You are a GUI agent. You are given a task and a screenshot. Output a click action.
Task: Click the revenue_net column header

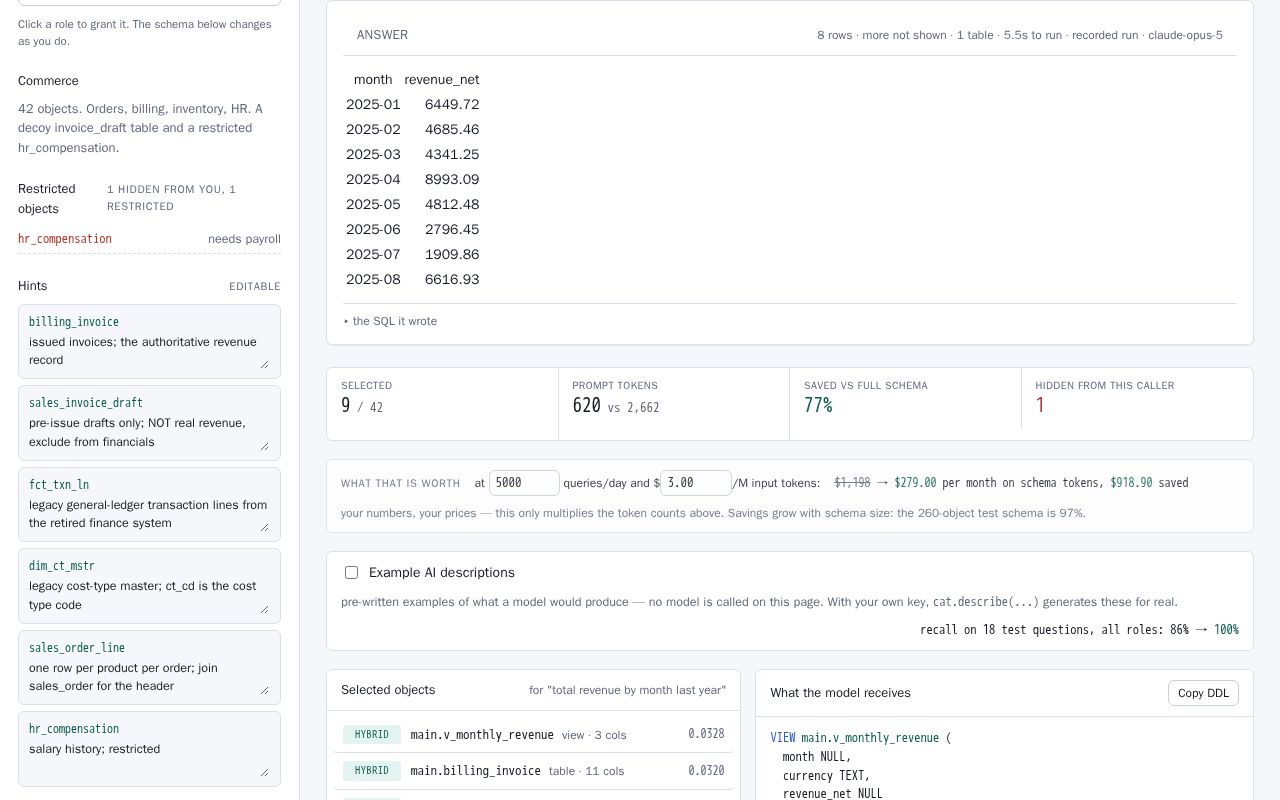442,80
